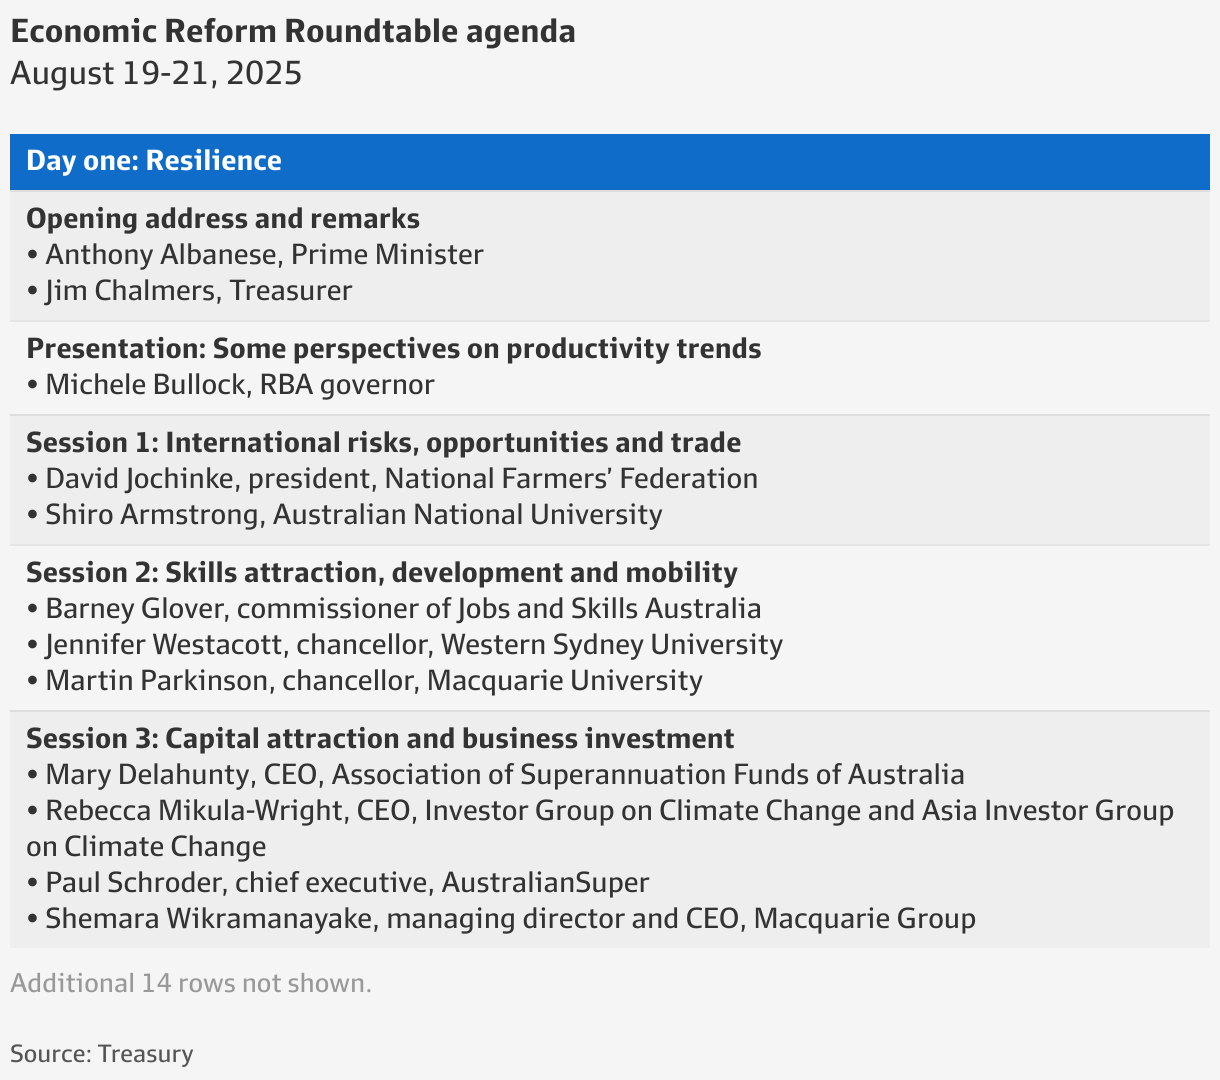Click the Opening address and remarks heading
Viewport: 1220px width, 1080px height.
223,219
